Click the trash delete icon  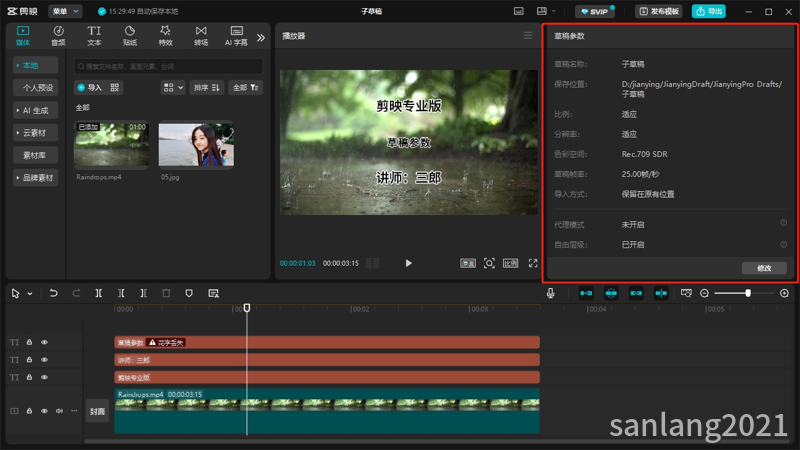click(166, 293)
